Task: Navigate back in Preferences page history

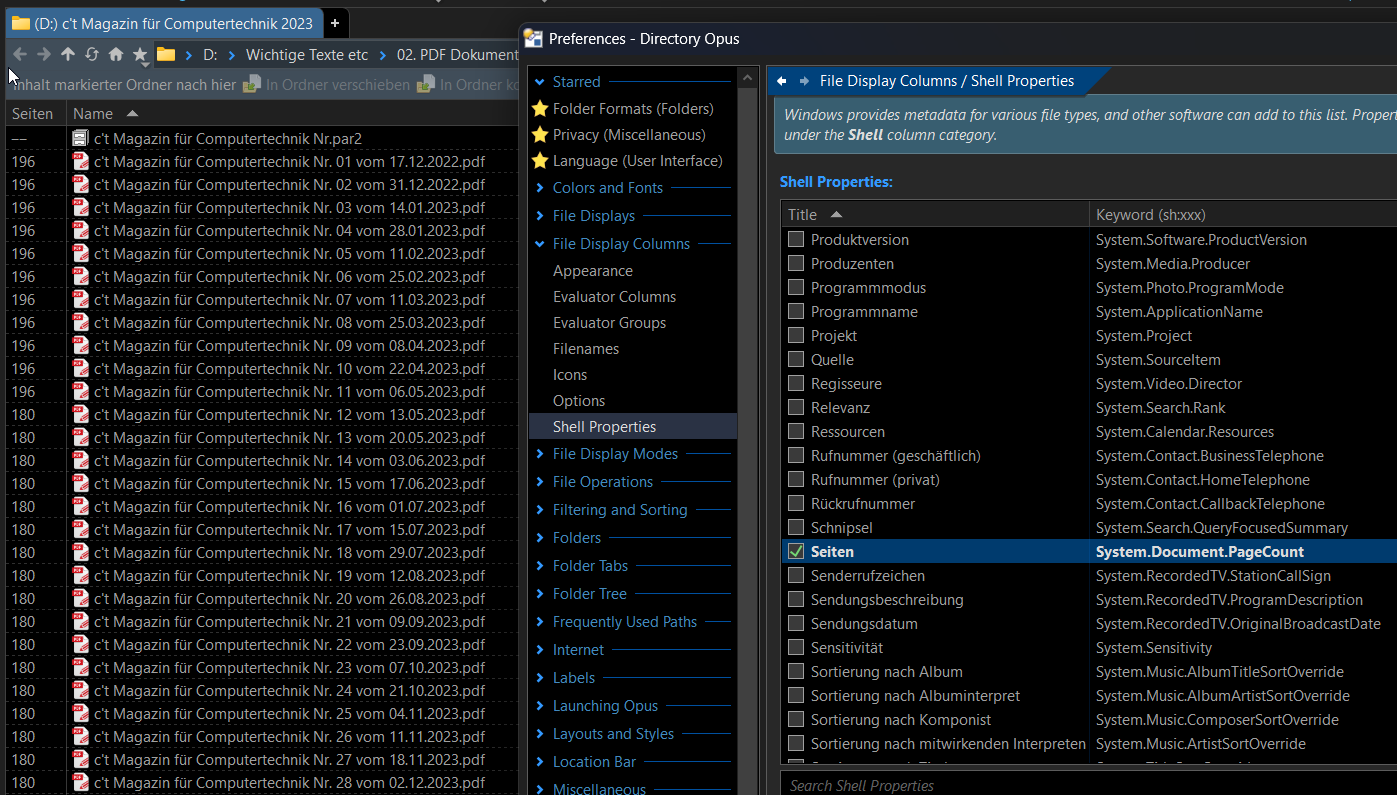Action: pyautogui.click(x=781, y=81)
